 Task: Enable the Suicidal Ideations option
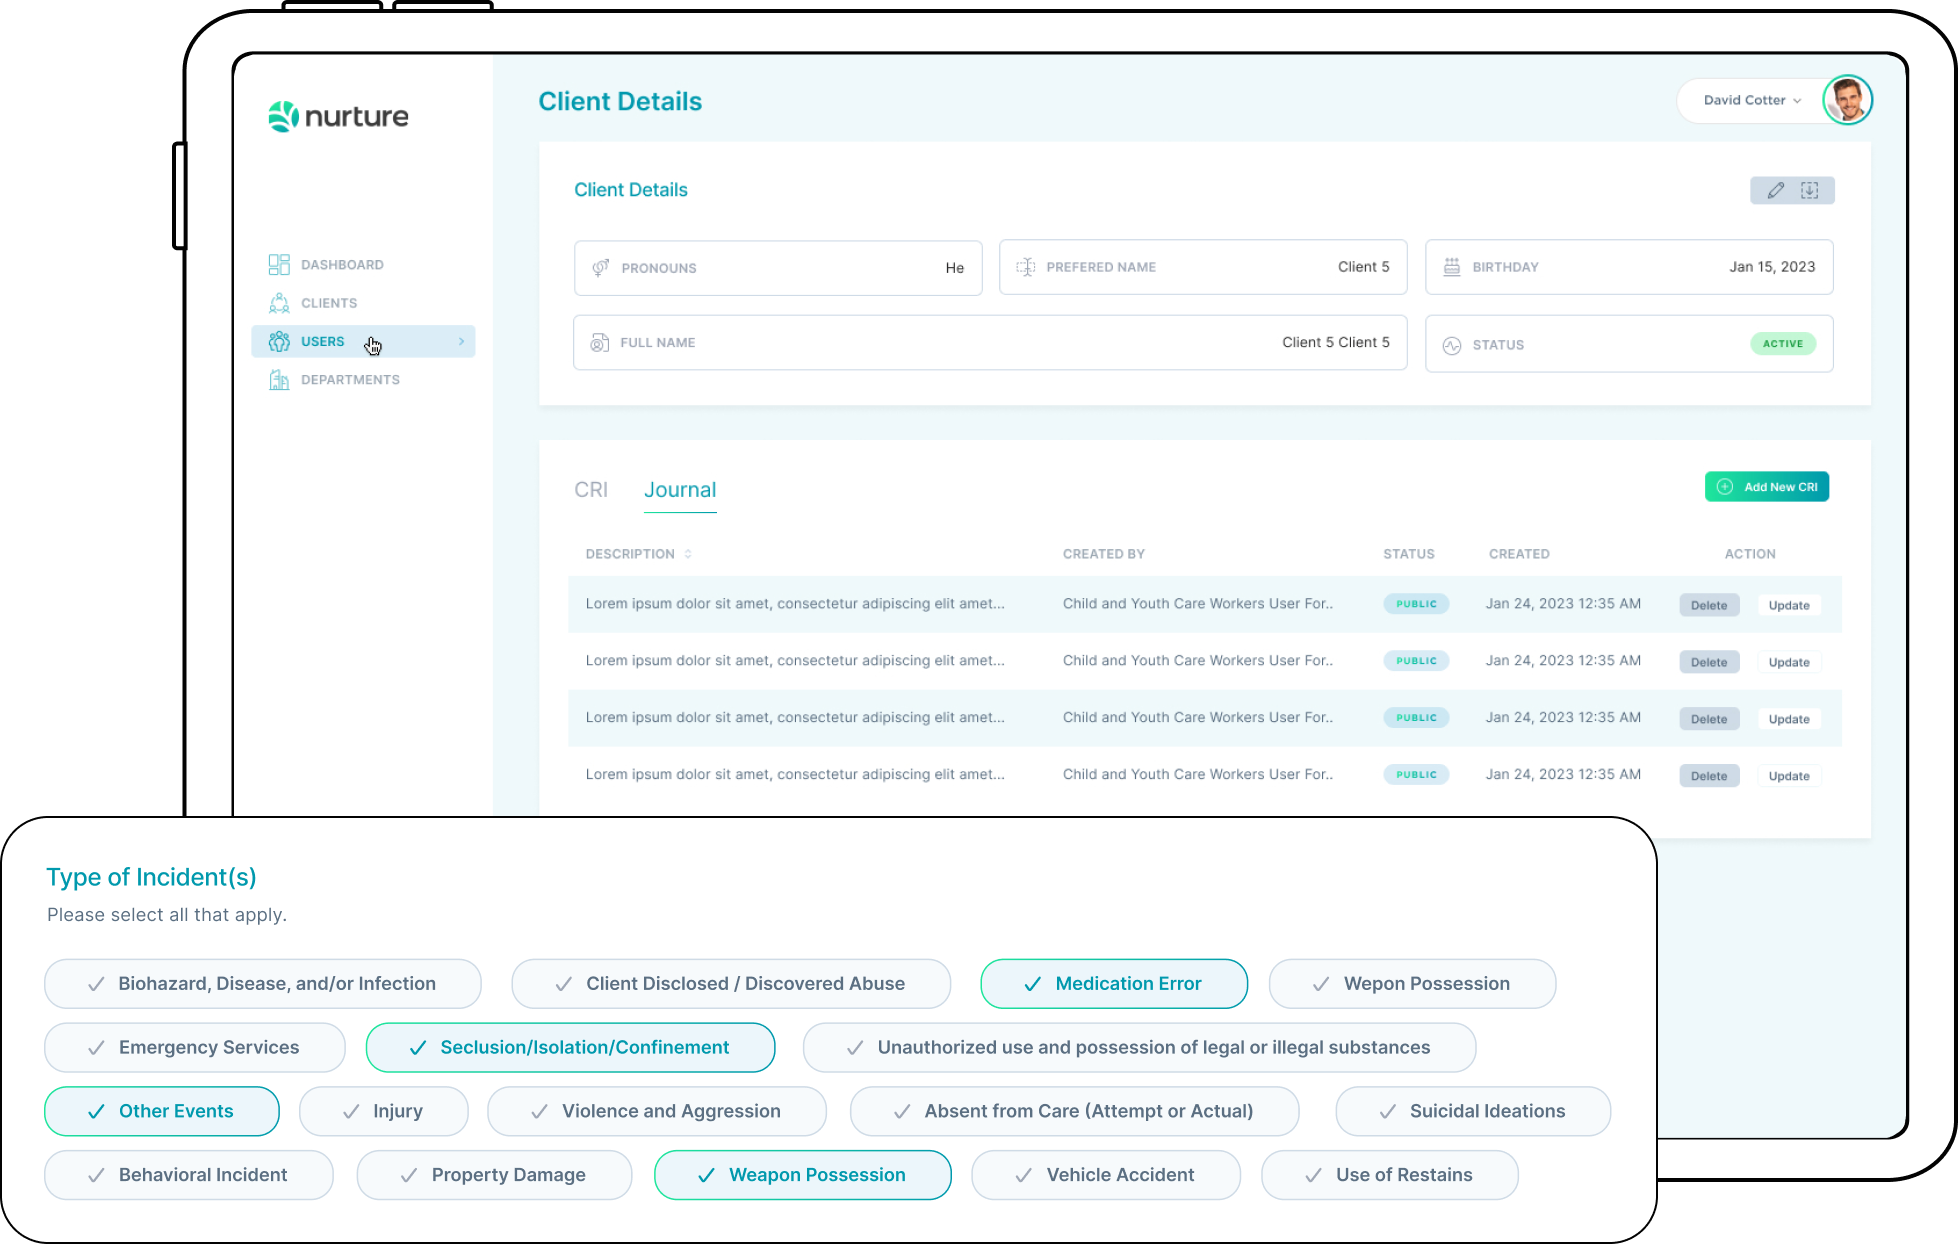point(1472,1111)
